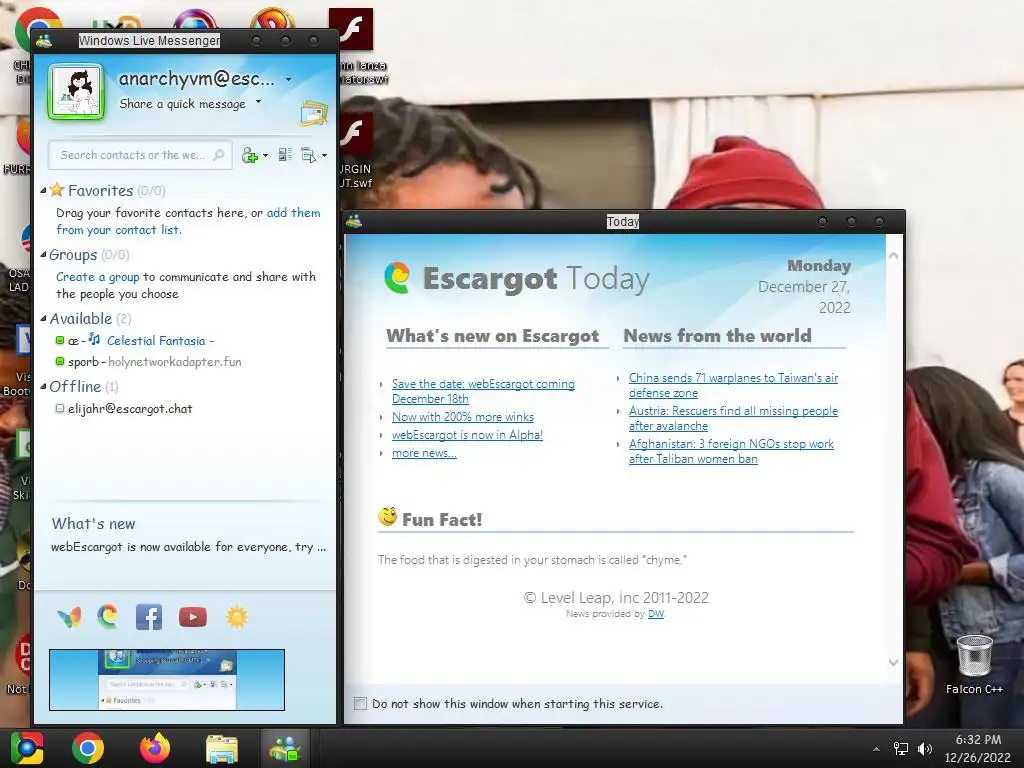This screenshot has height=768, width=1024.
Task: Click the 'more news...' link
Action: click(x=424, y=453)
